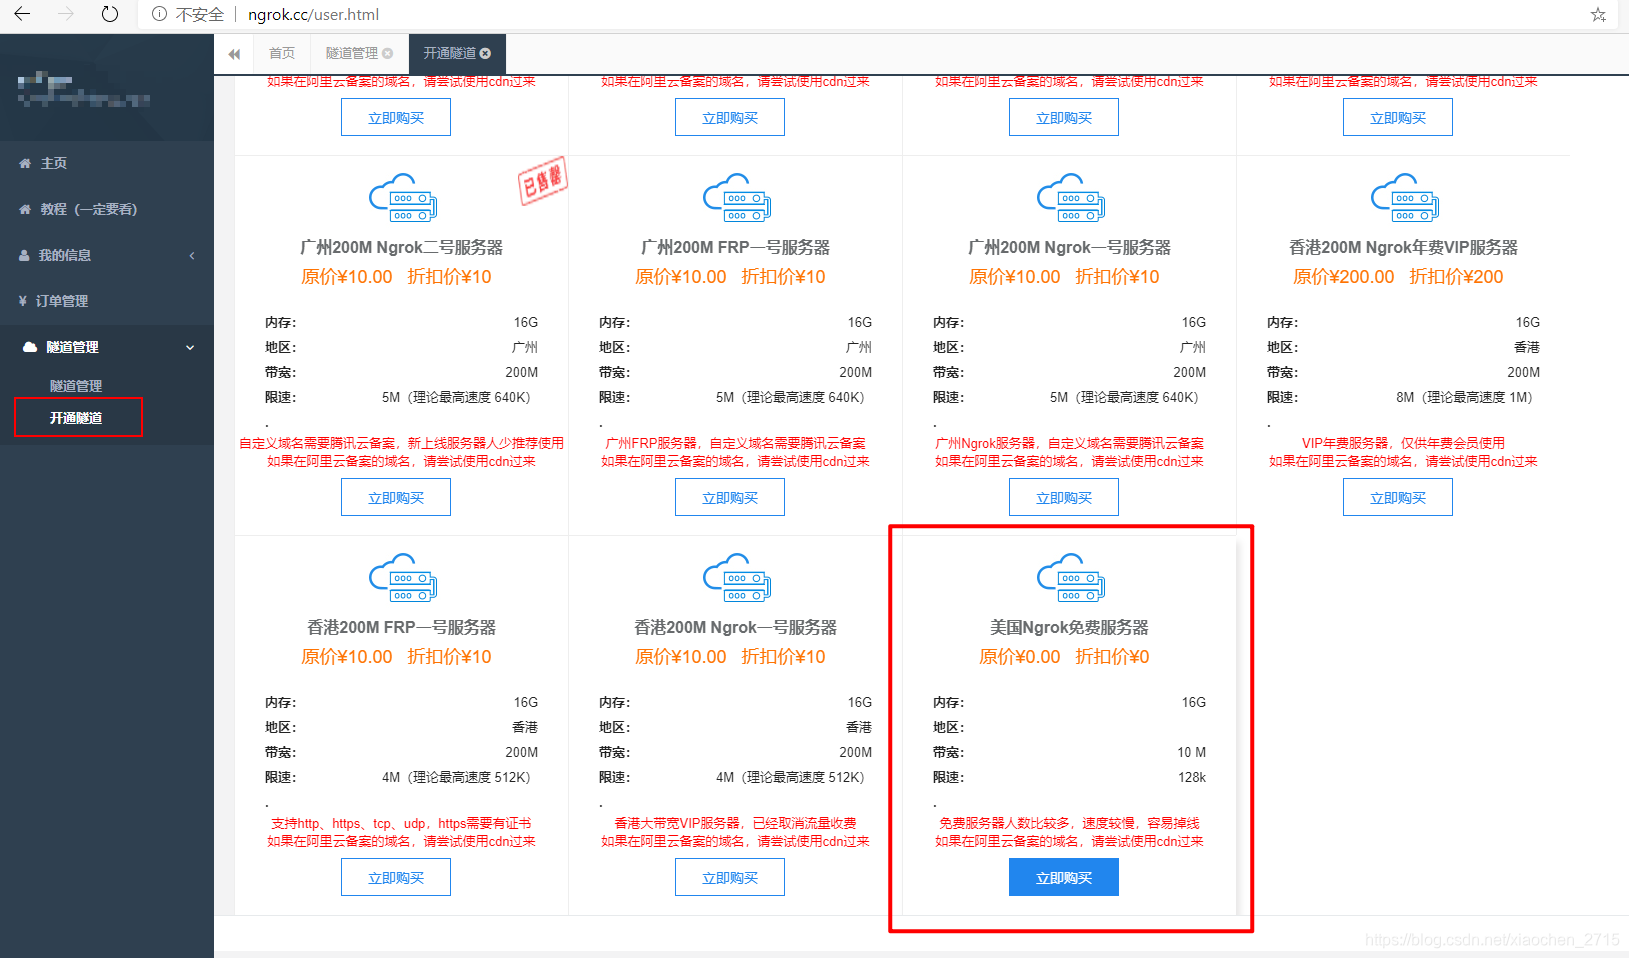
Task: Click server icon of 广州200M FRP一号服务器
Action: (736, 198)
